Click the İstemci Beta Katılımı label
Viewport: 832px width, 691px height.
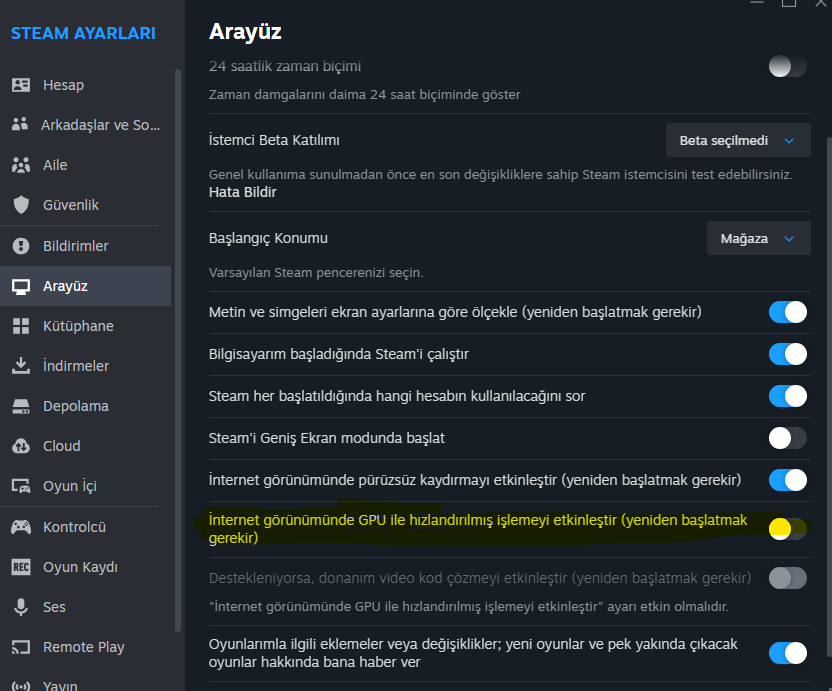[x=274, y=140]
